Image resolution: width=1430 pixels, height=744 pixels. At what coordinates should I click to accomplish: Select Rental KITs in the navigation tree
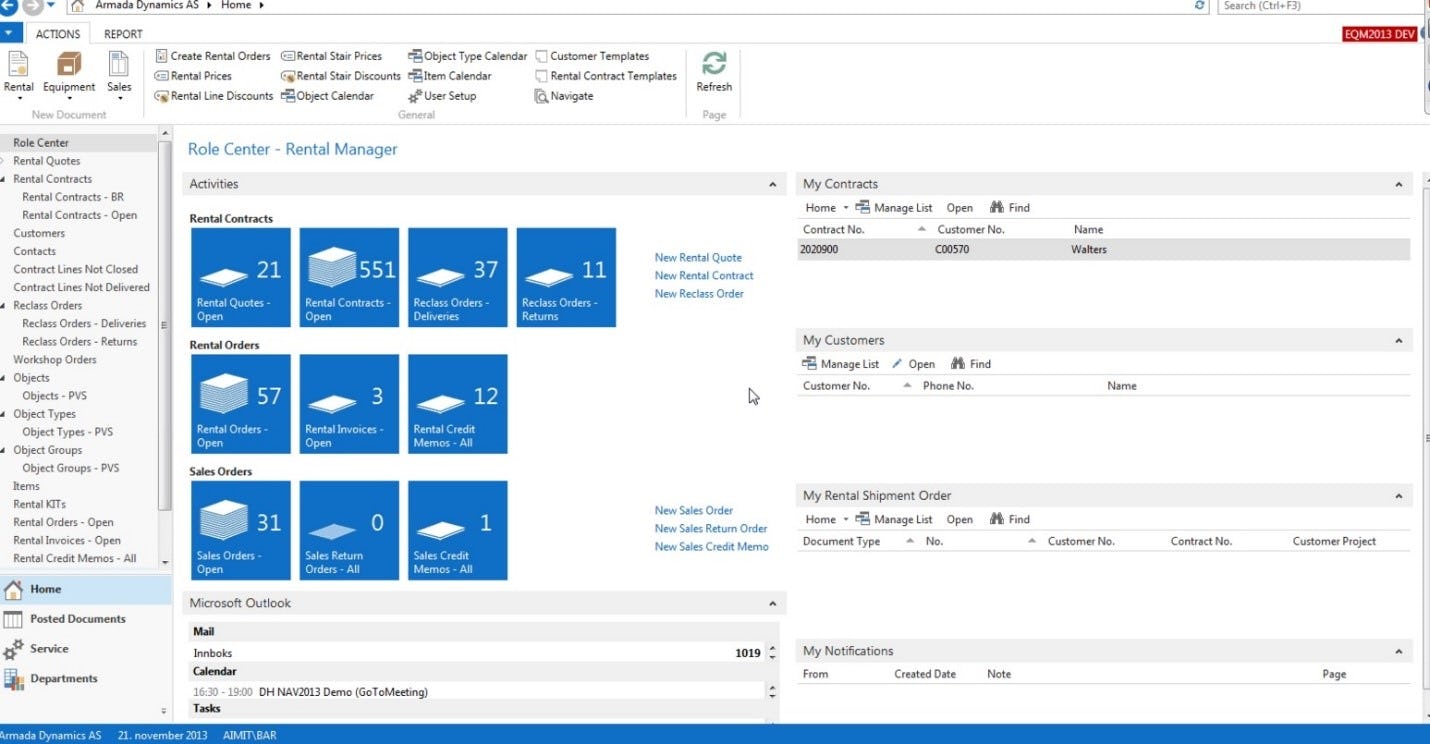coord(39,504)
